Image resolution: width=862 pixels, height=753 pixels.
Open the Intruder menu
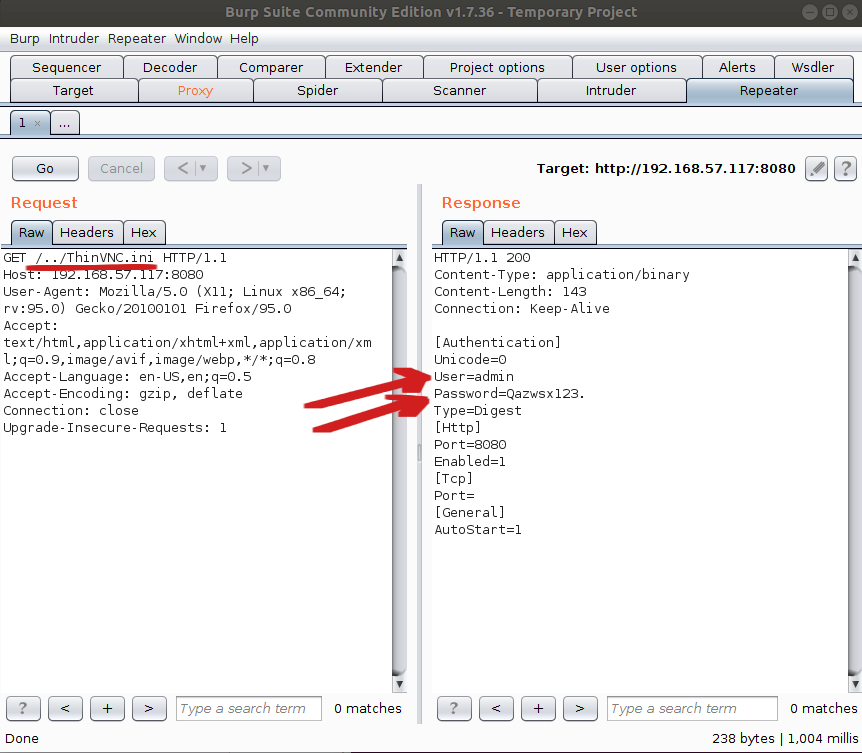[74, 38]
